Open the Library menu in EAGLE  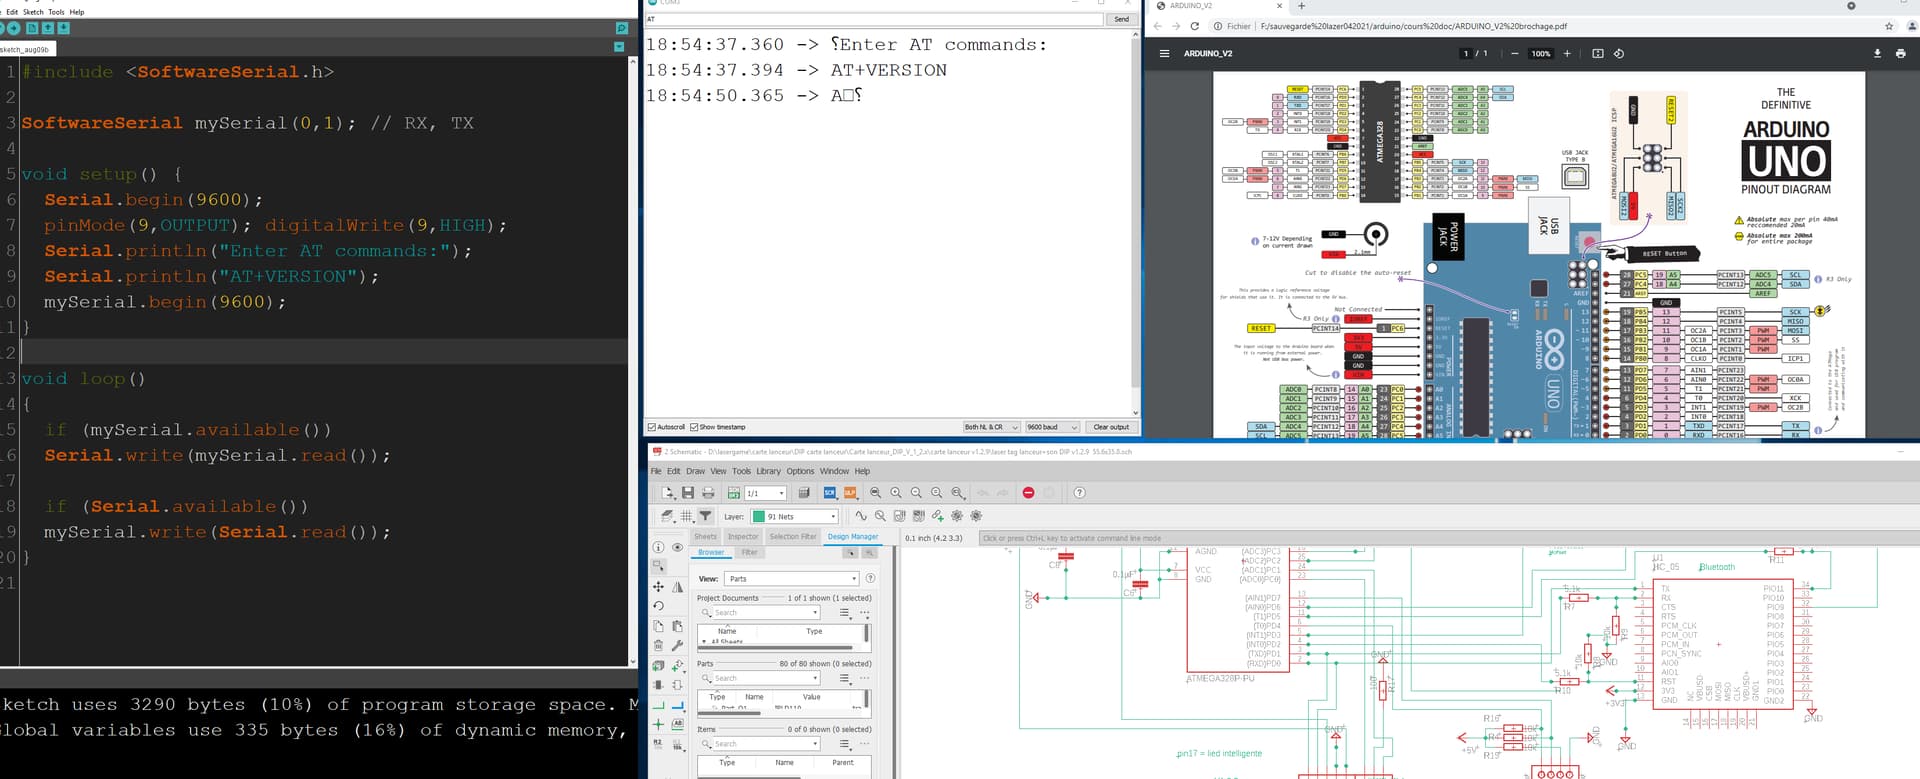coord(768,471)
